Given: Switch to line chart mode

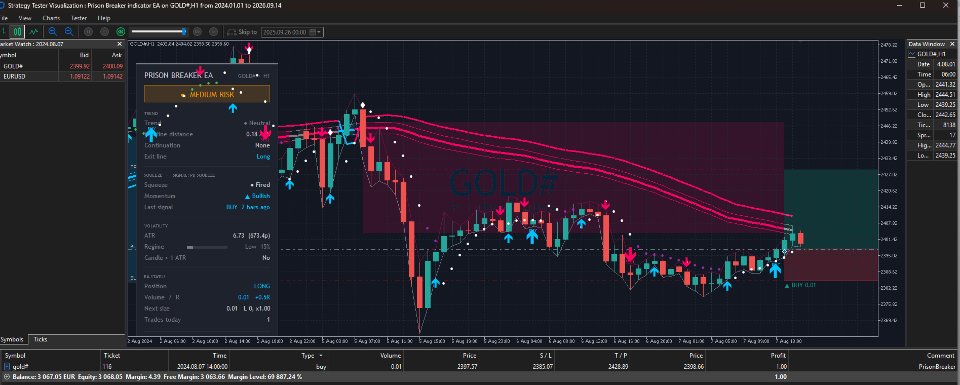Looking at the screenshot, I should tap(34, 31).
